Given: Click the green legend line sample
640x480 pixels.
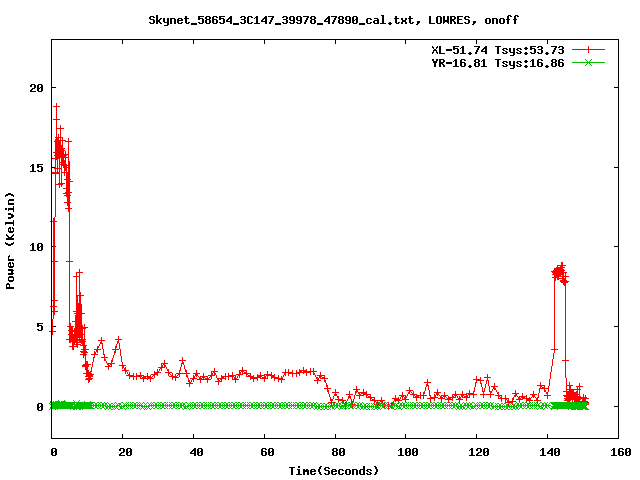Looking at the screenshot, I should (x=588, y=62).
